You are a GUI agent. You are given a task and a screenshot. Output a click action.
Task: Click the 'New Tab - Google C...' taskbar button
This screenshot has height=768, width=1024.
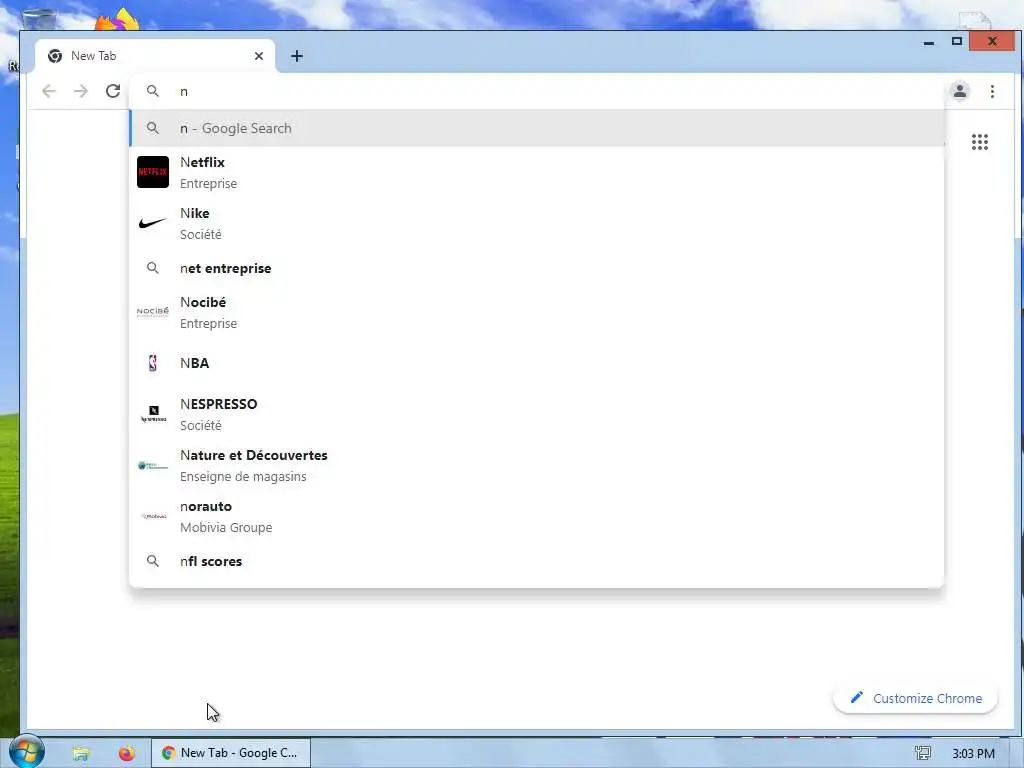tap(231, 753)
